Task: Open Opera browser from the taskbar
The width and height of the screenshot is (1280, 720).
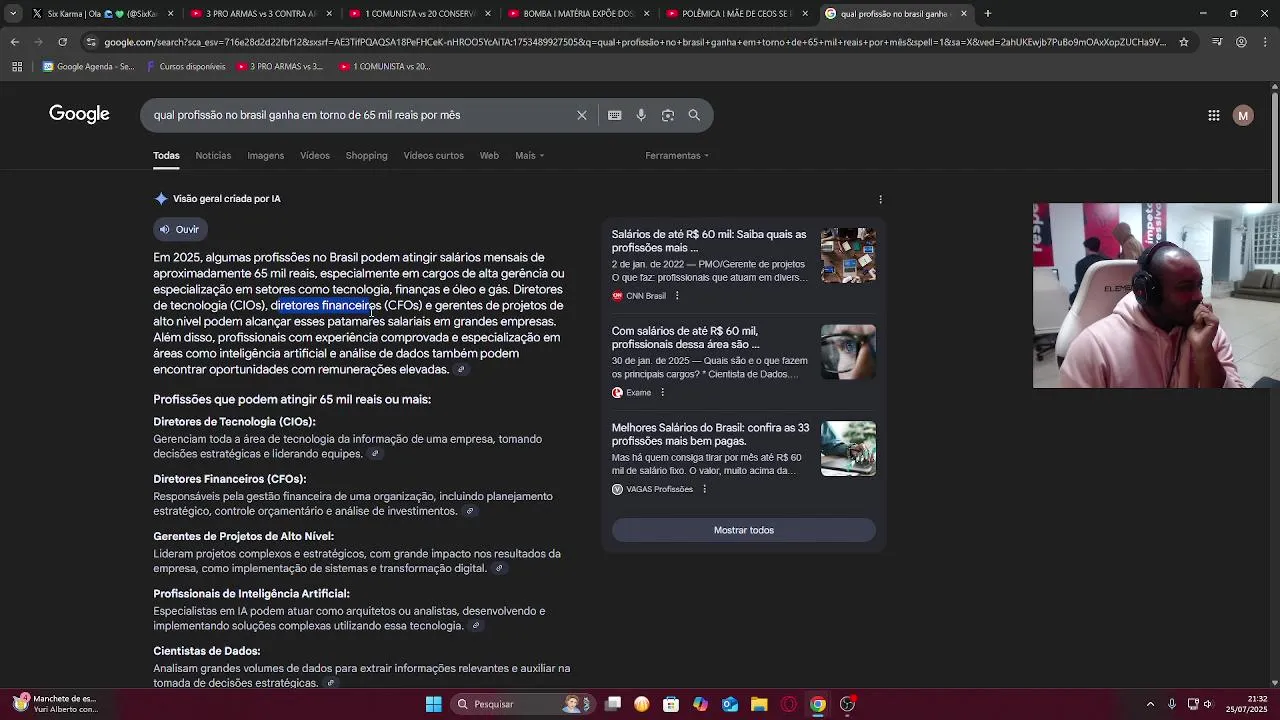Action: 789,704
